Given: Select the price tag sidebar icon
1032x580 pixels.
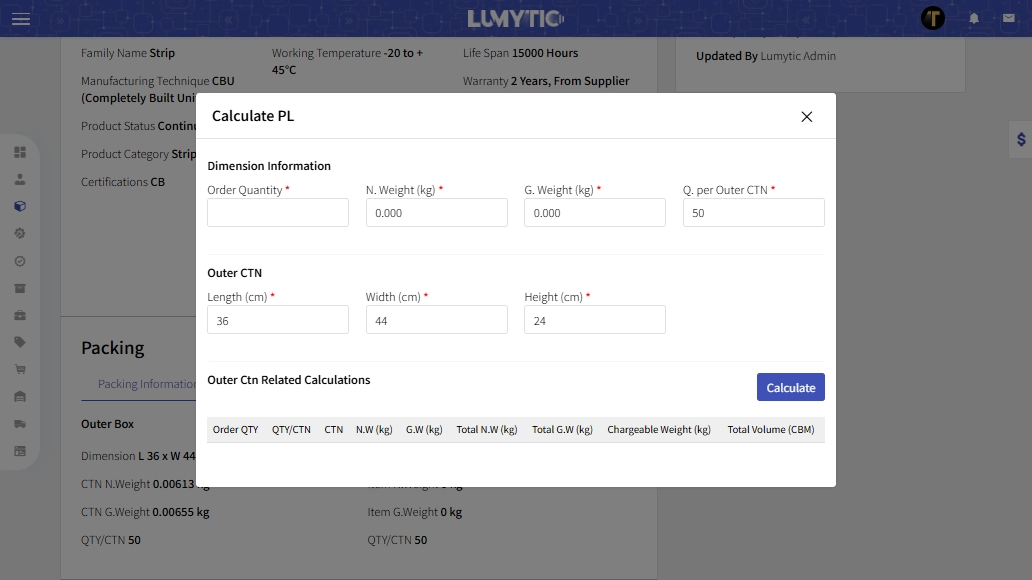Looking at the screenshot, I should pos(19,342).
